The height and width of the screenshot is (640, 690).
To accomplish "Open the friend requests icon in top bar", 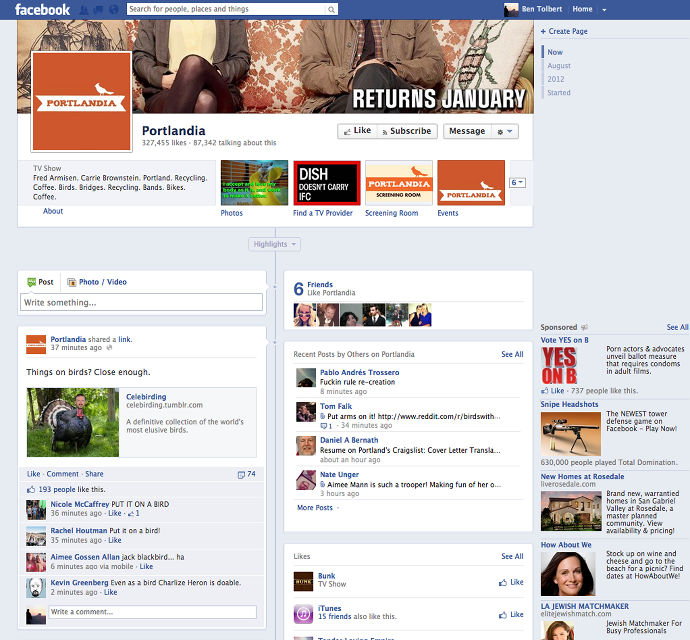I will (84, 9).
